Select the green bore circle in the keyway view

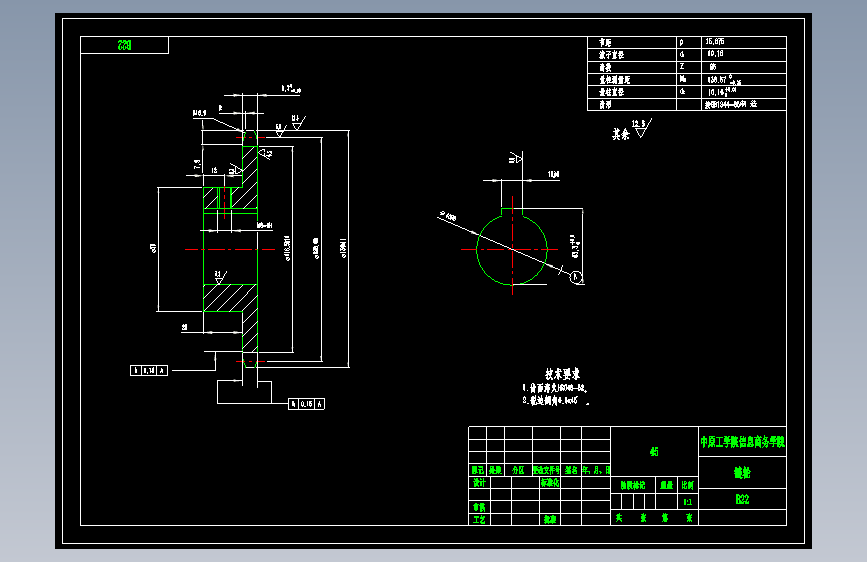click(x=512, y=249)
